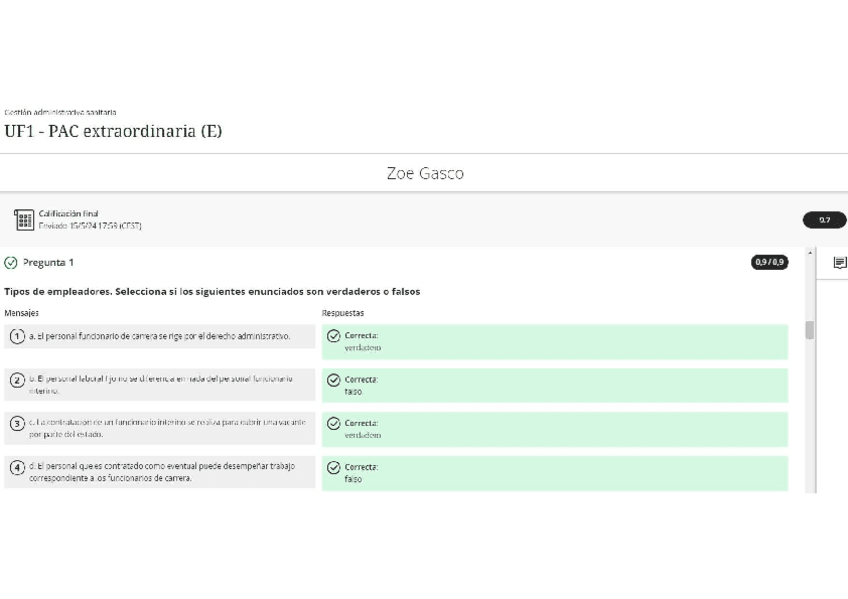Click the student name Zoe Gasco
The height and width of the screenshot is (599, 848).
[425, 173]
